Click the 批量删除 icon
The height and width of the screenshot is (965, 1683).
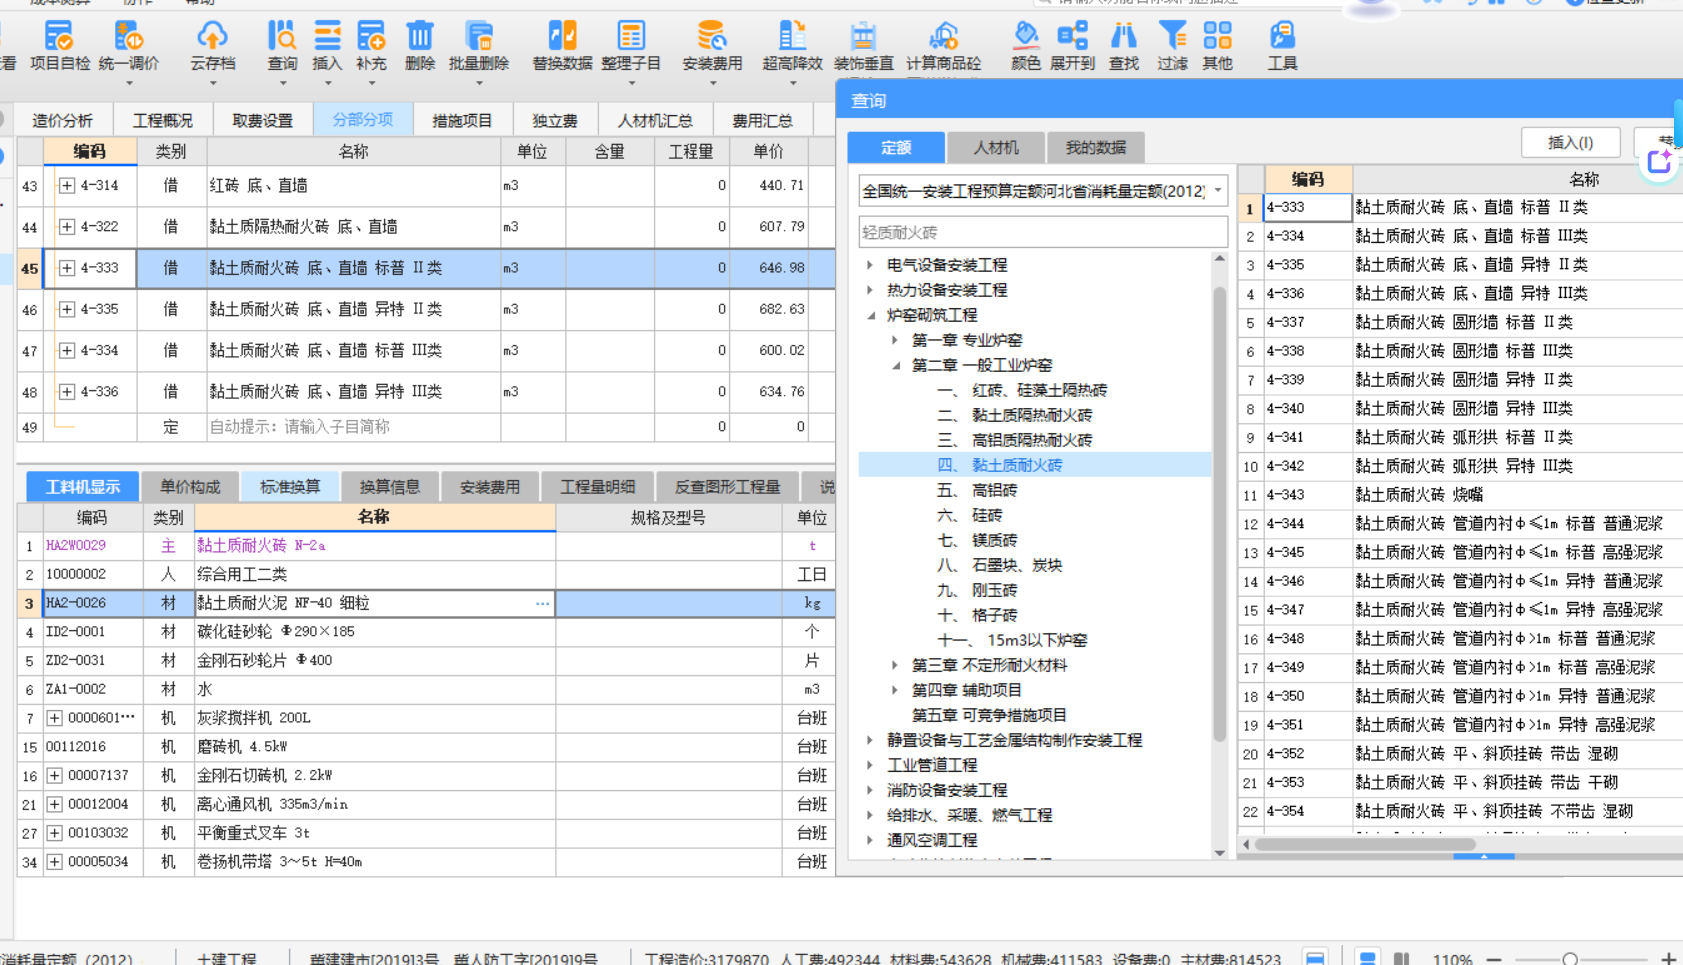479,45
